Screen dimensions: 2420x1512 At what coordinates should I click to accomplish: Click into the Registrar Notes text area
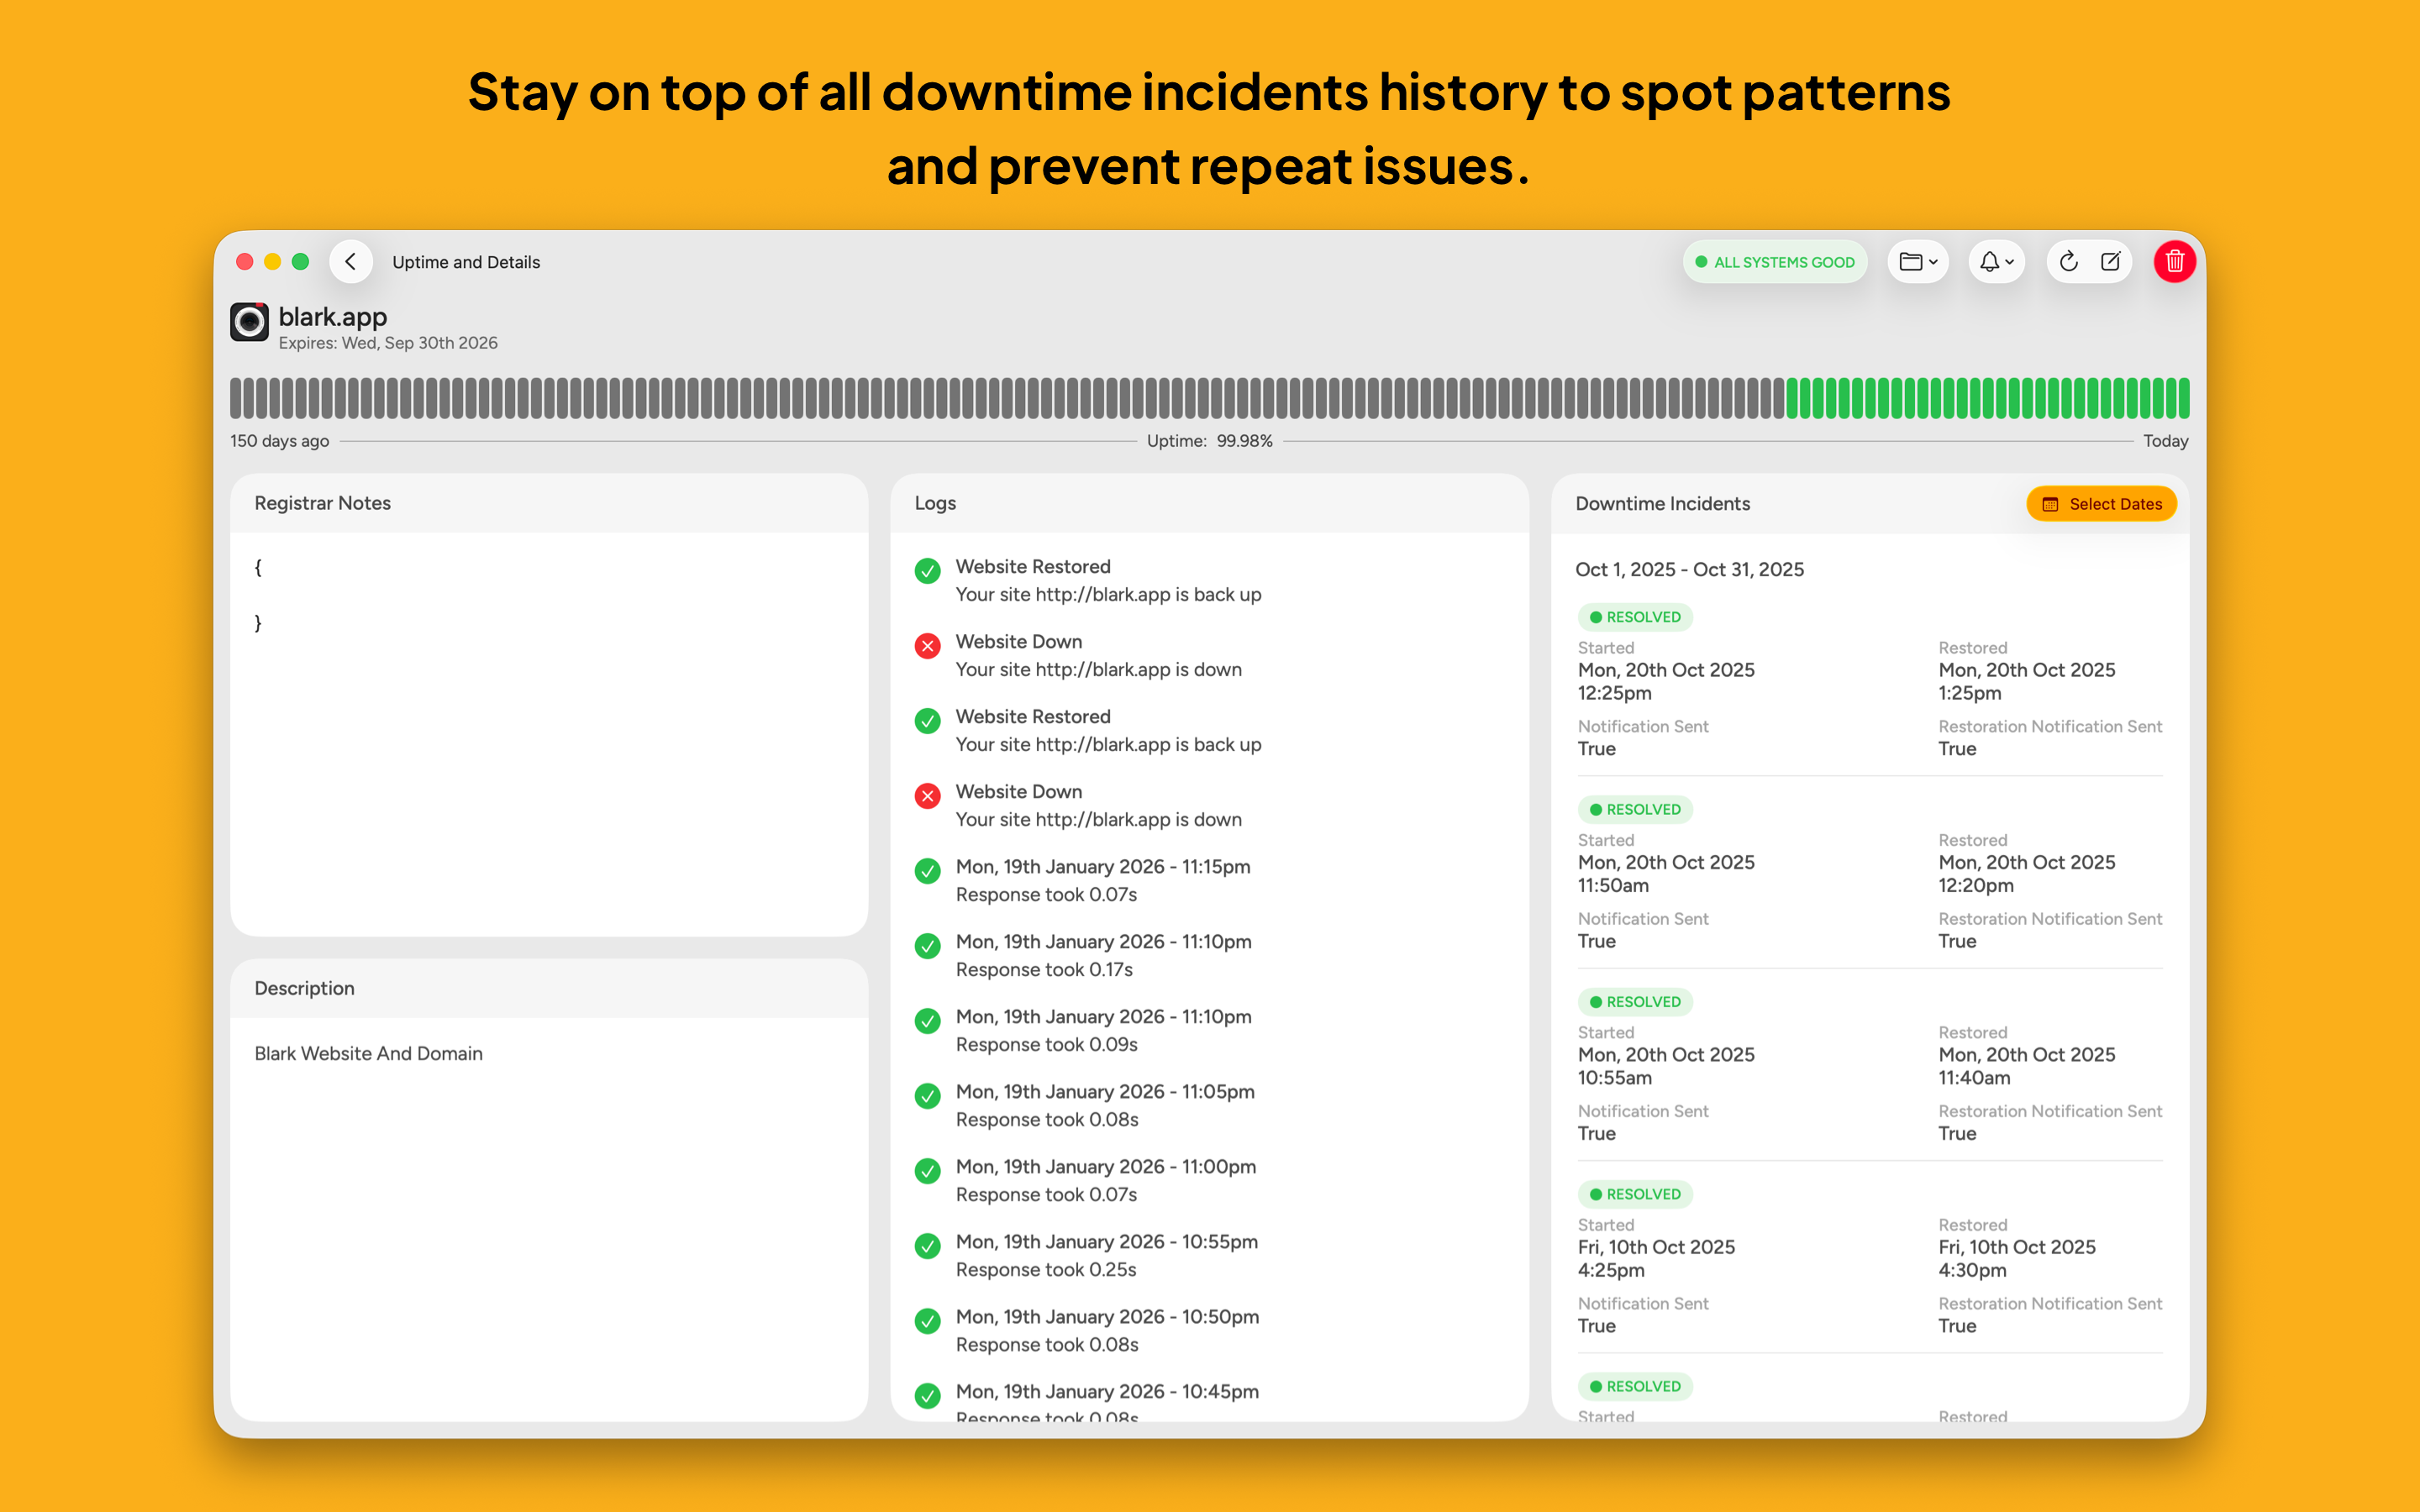click(x=549, y=733)
